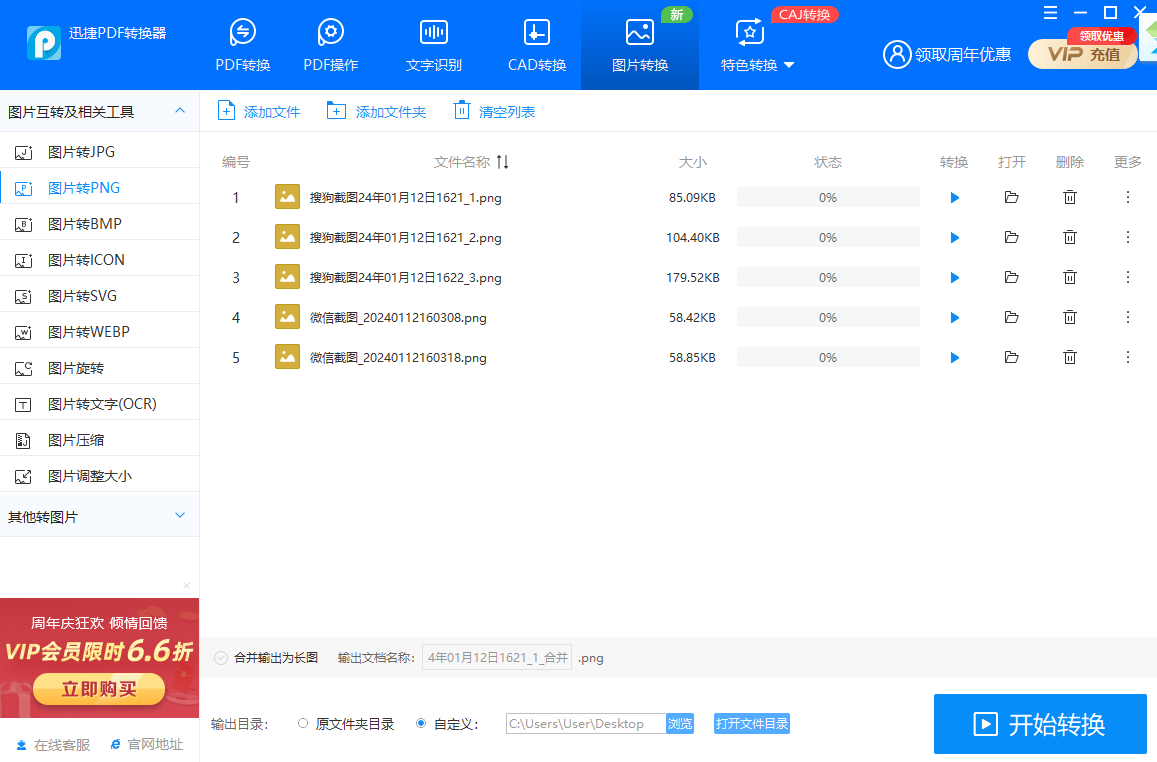
Task: Open more options for 微信截图_20240112160318.png
Action: (1127, 357)
